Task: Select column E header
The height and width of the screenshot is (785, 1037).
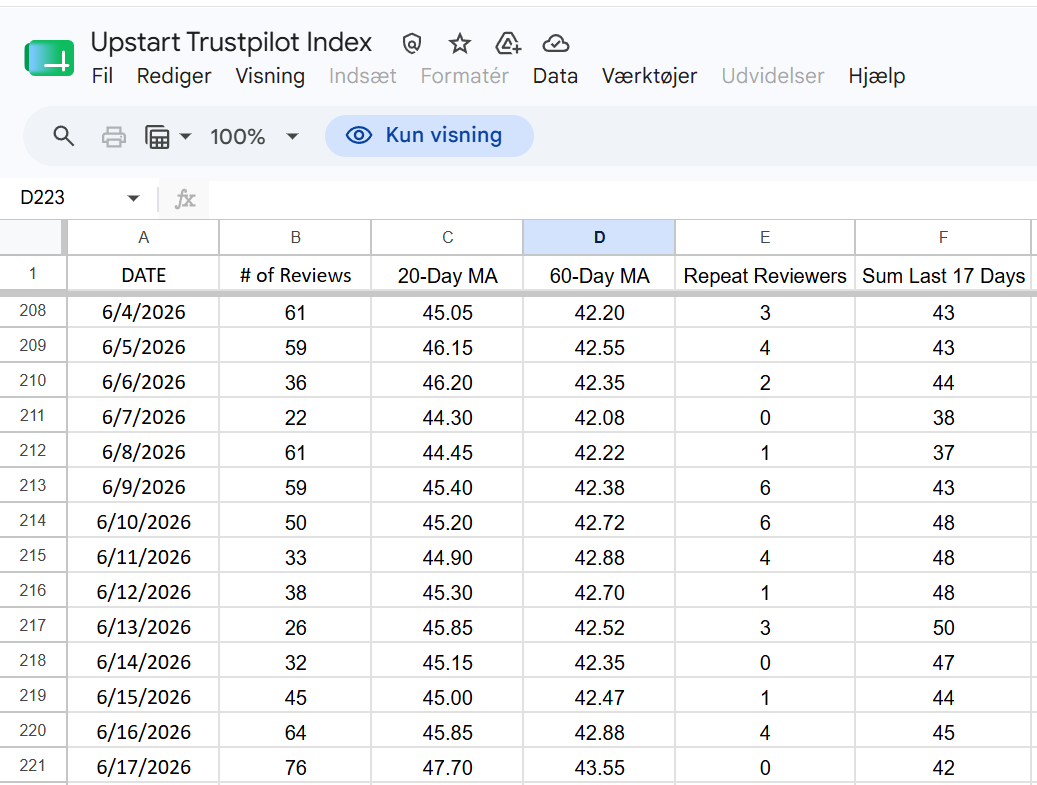Action: [765, 237]
